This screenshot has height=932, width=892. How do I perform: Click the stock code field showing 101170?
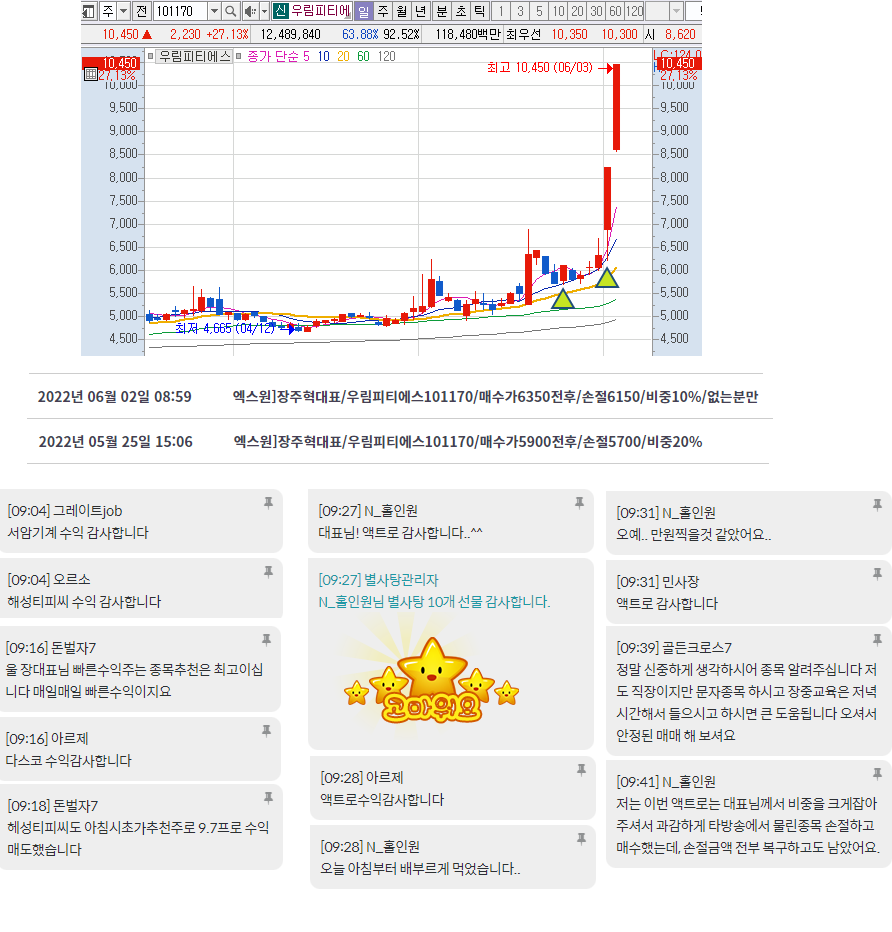click(x=181, y=11)
